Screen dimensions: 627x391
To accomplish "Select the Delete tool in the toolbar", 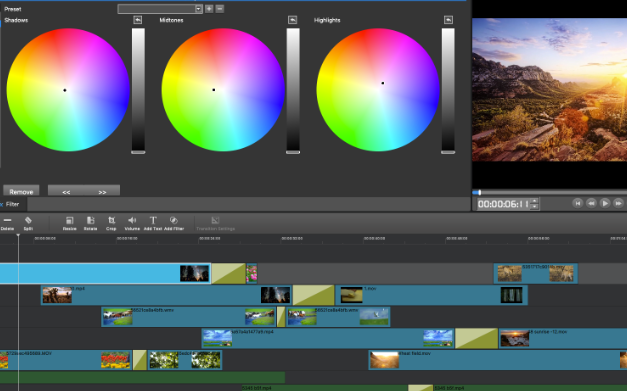I will 7,223.
